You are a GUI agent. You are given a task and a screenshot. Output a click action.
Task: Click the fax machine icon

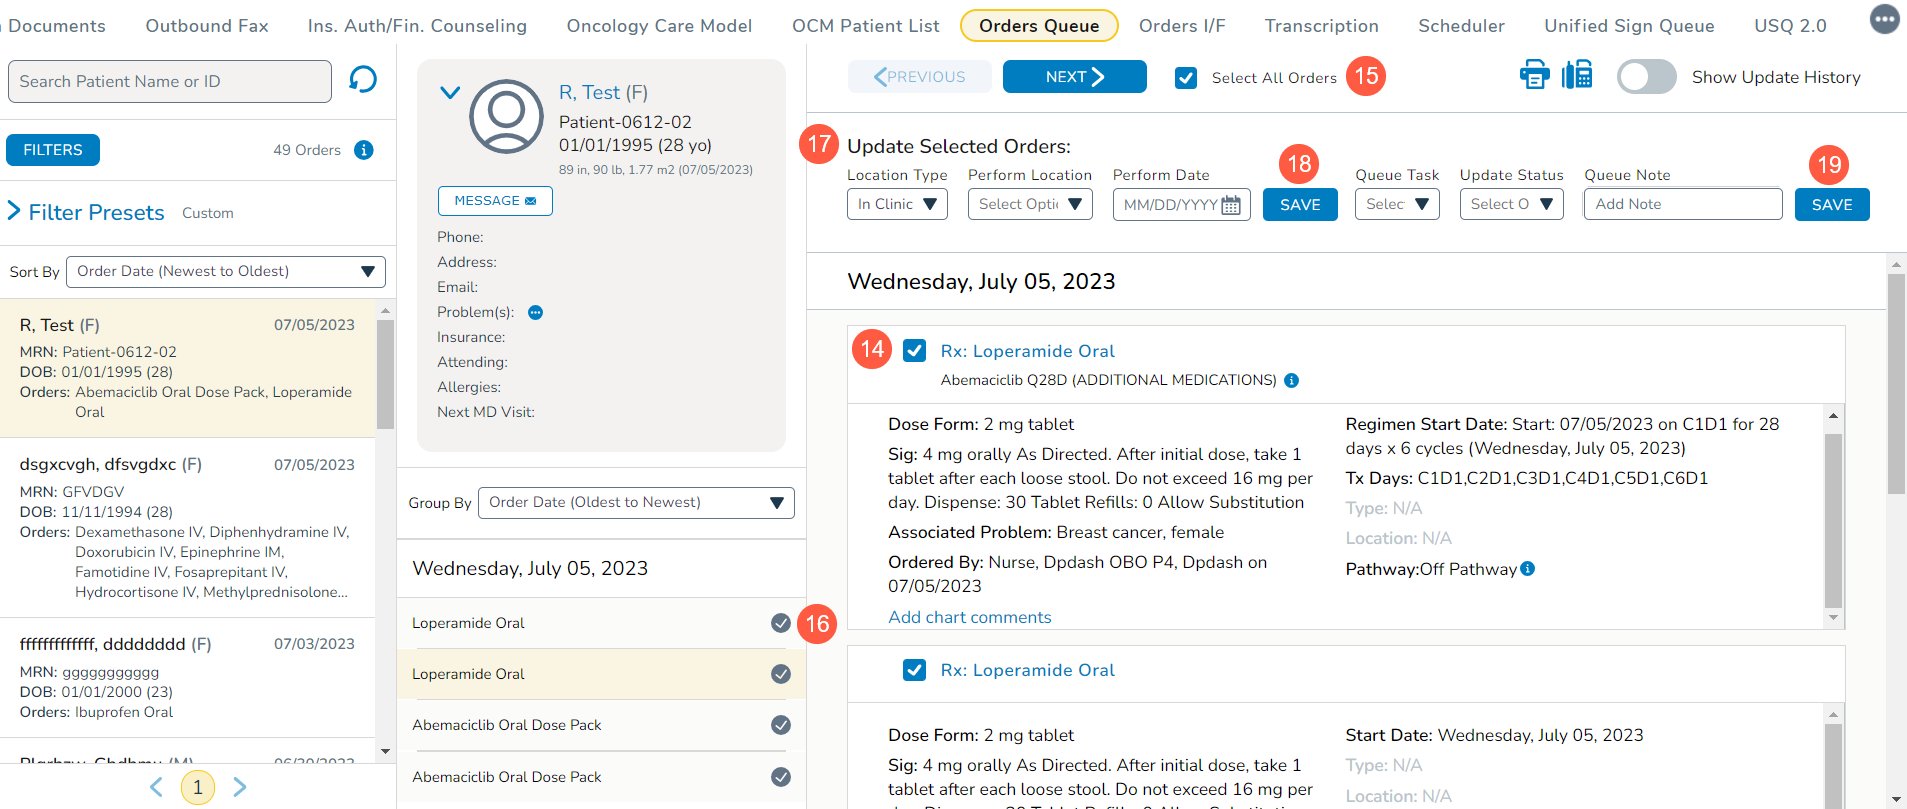tap(1577, 75)
